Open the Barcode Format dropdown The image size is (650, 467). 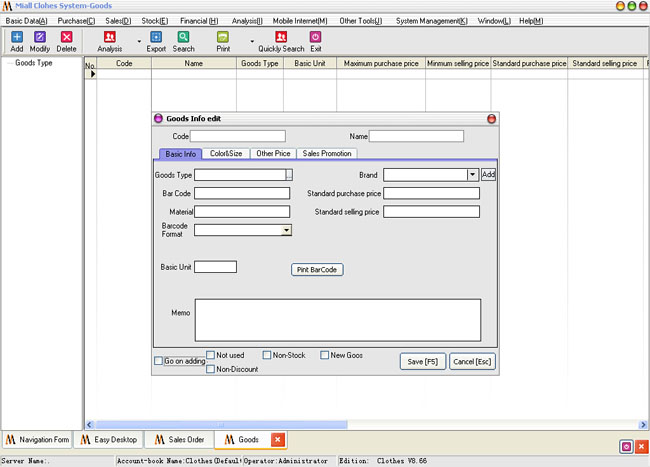coord(286,230)
